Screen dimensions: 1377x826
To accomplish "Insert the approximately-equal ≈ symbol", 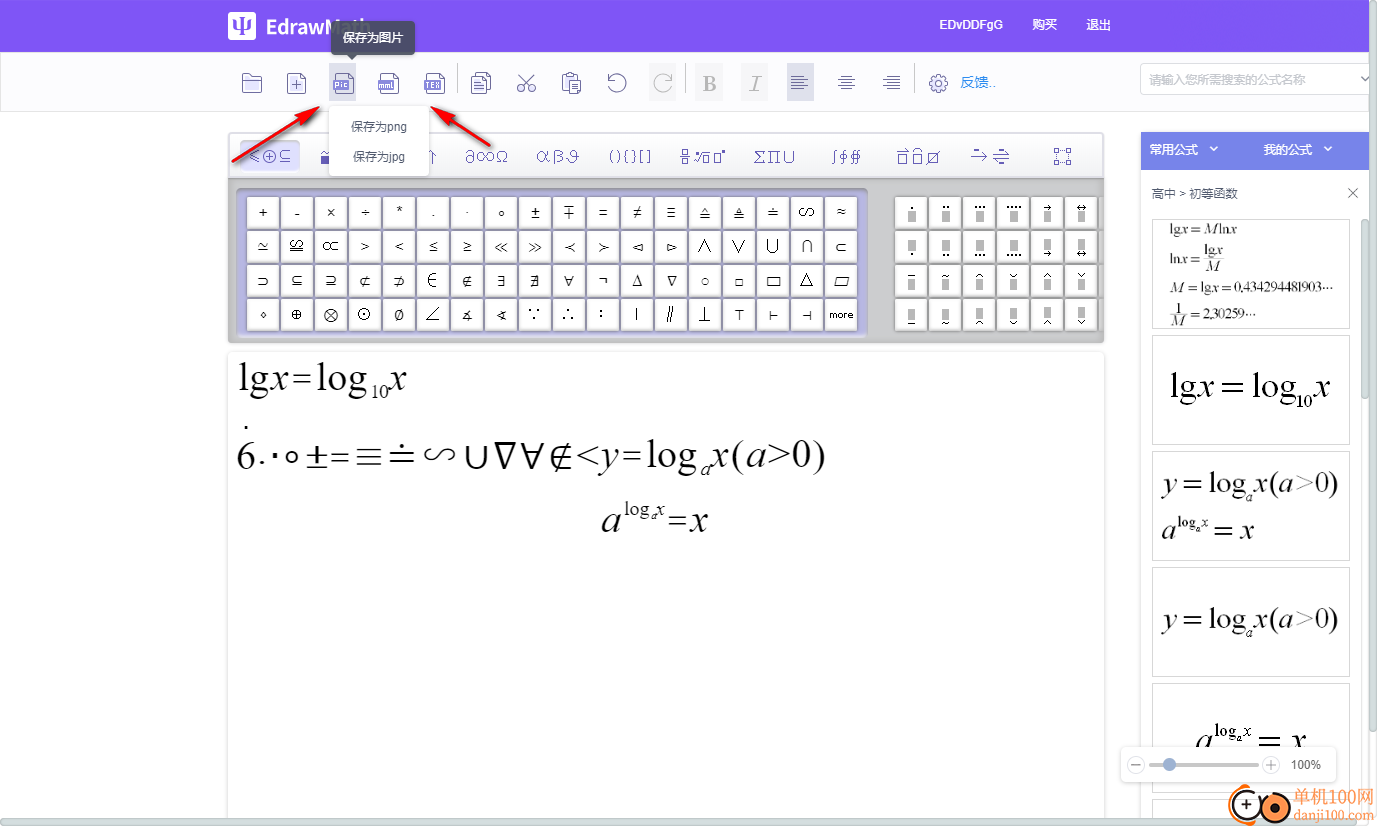I will (841, 212).
